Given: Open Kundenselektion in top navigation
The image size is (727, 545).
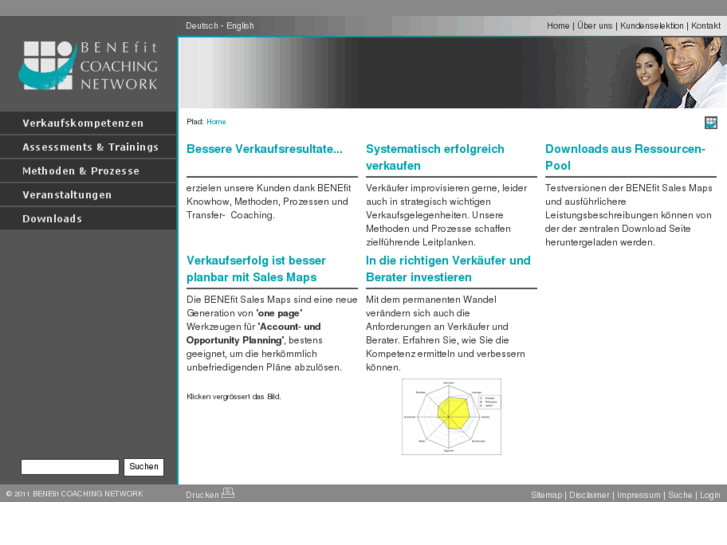Looking at the screenshot, I should (651, 26).
